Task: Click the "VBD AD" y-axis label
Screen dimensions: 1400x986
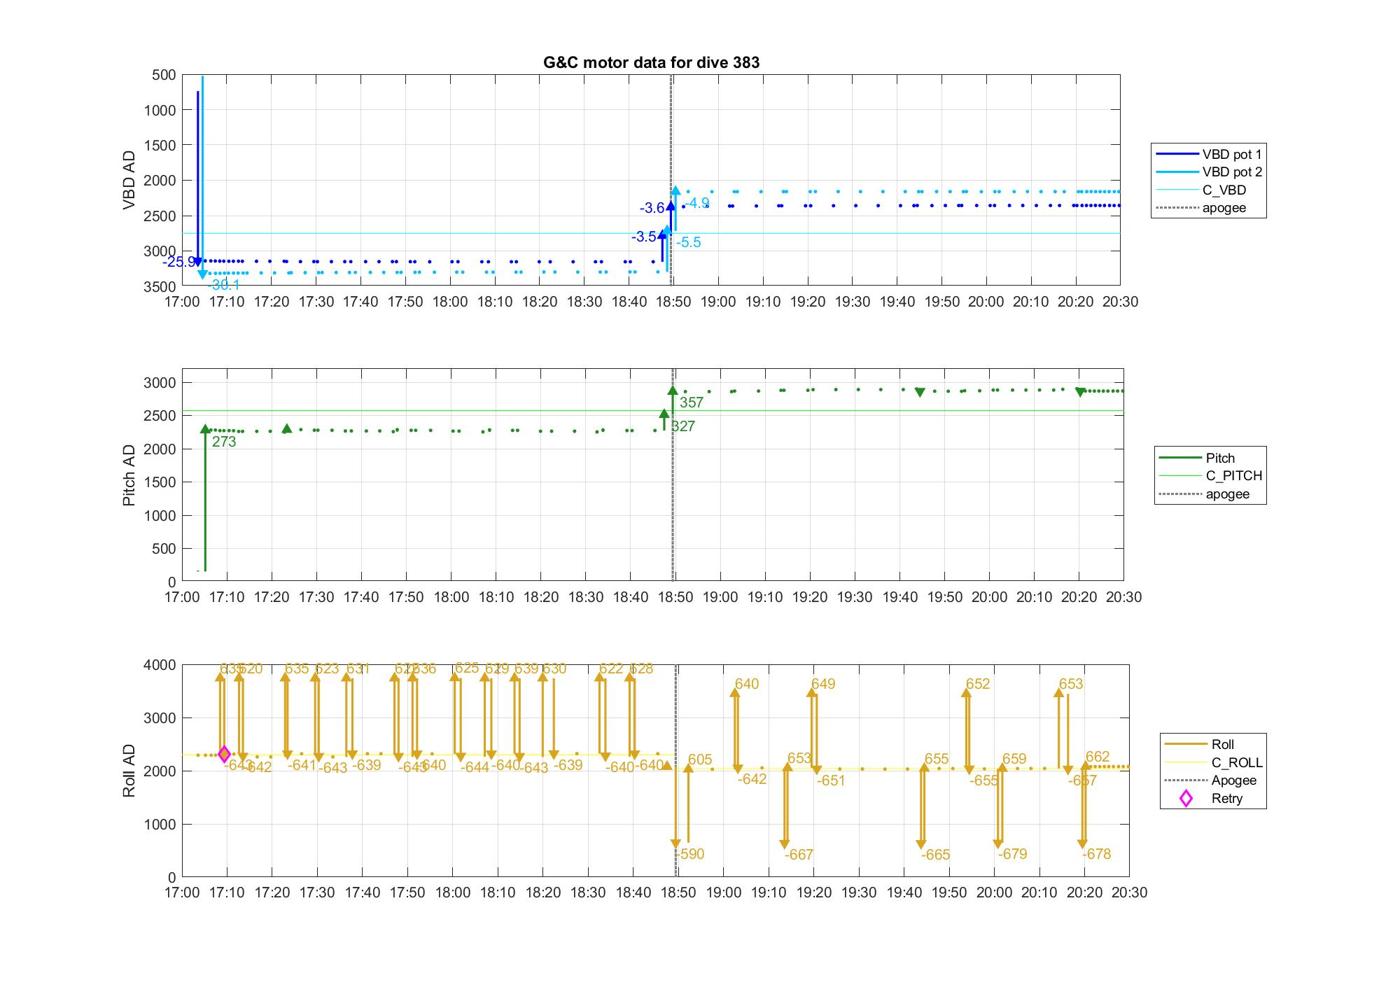Action: (129, 180)
